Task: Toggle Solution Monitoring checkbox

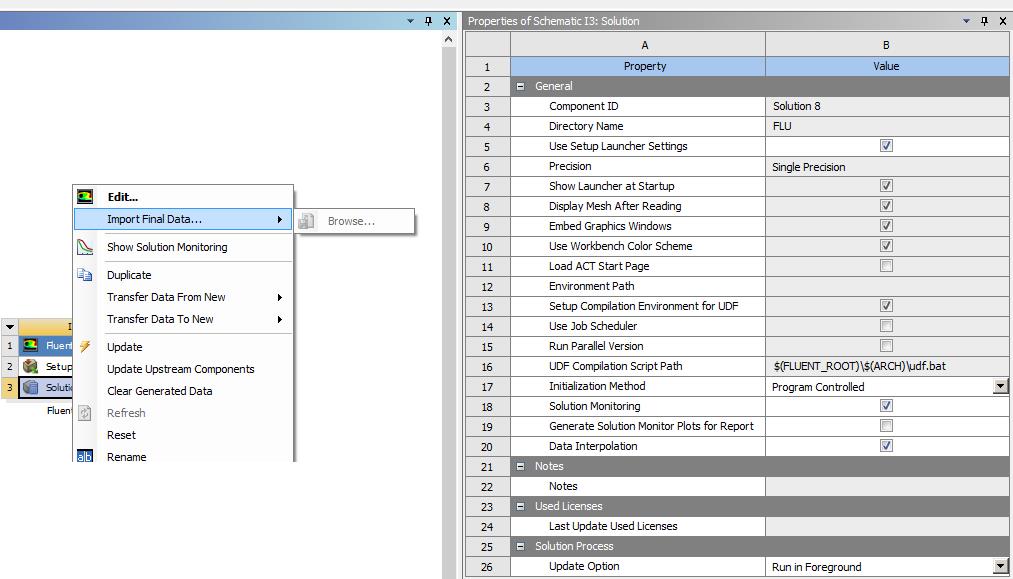Action: [886, 406]
